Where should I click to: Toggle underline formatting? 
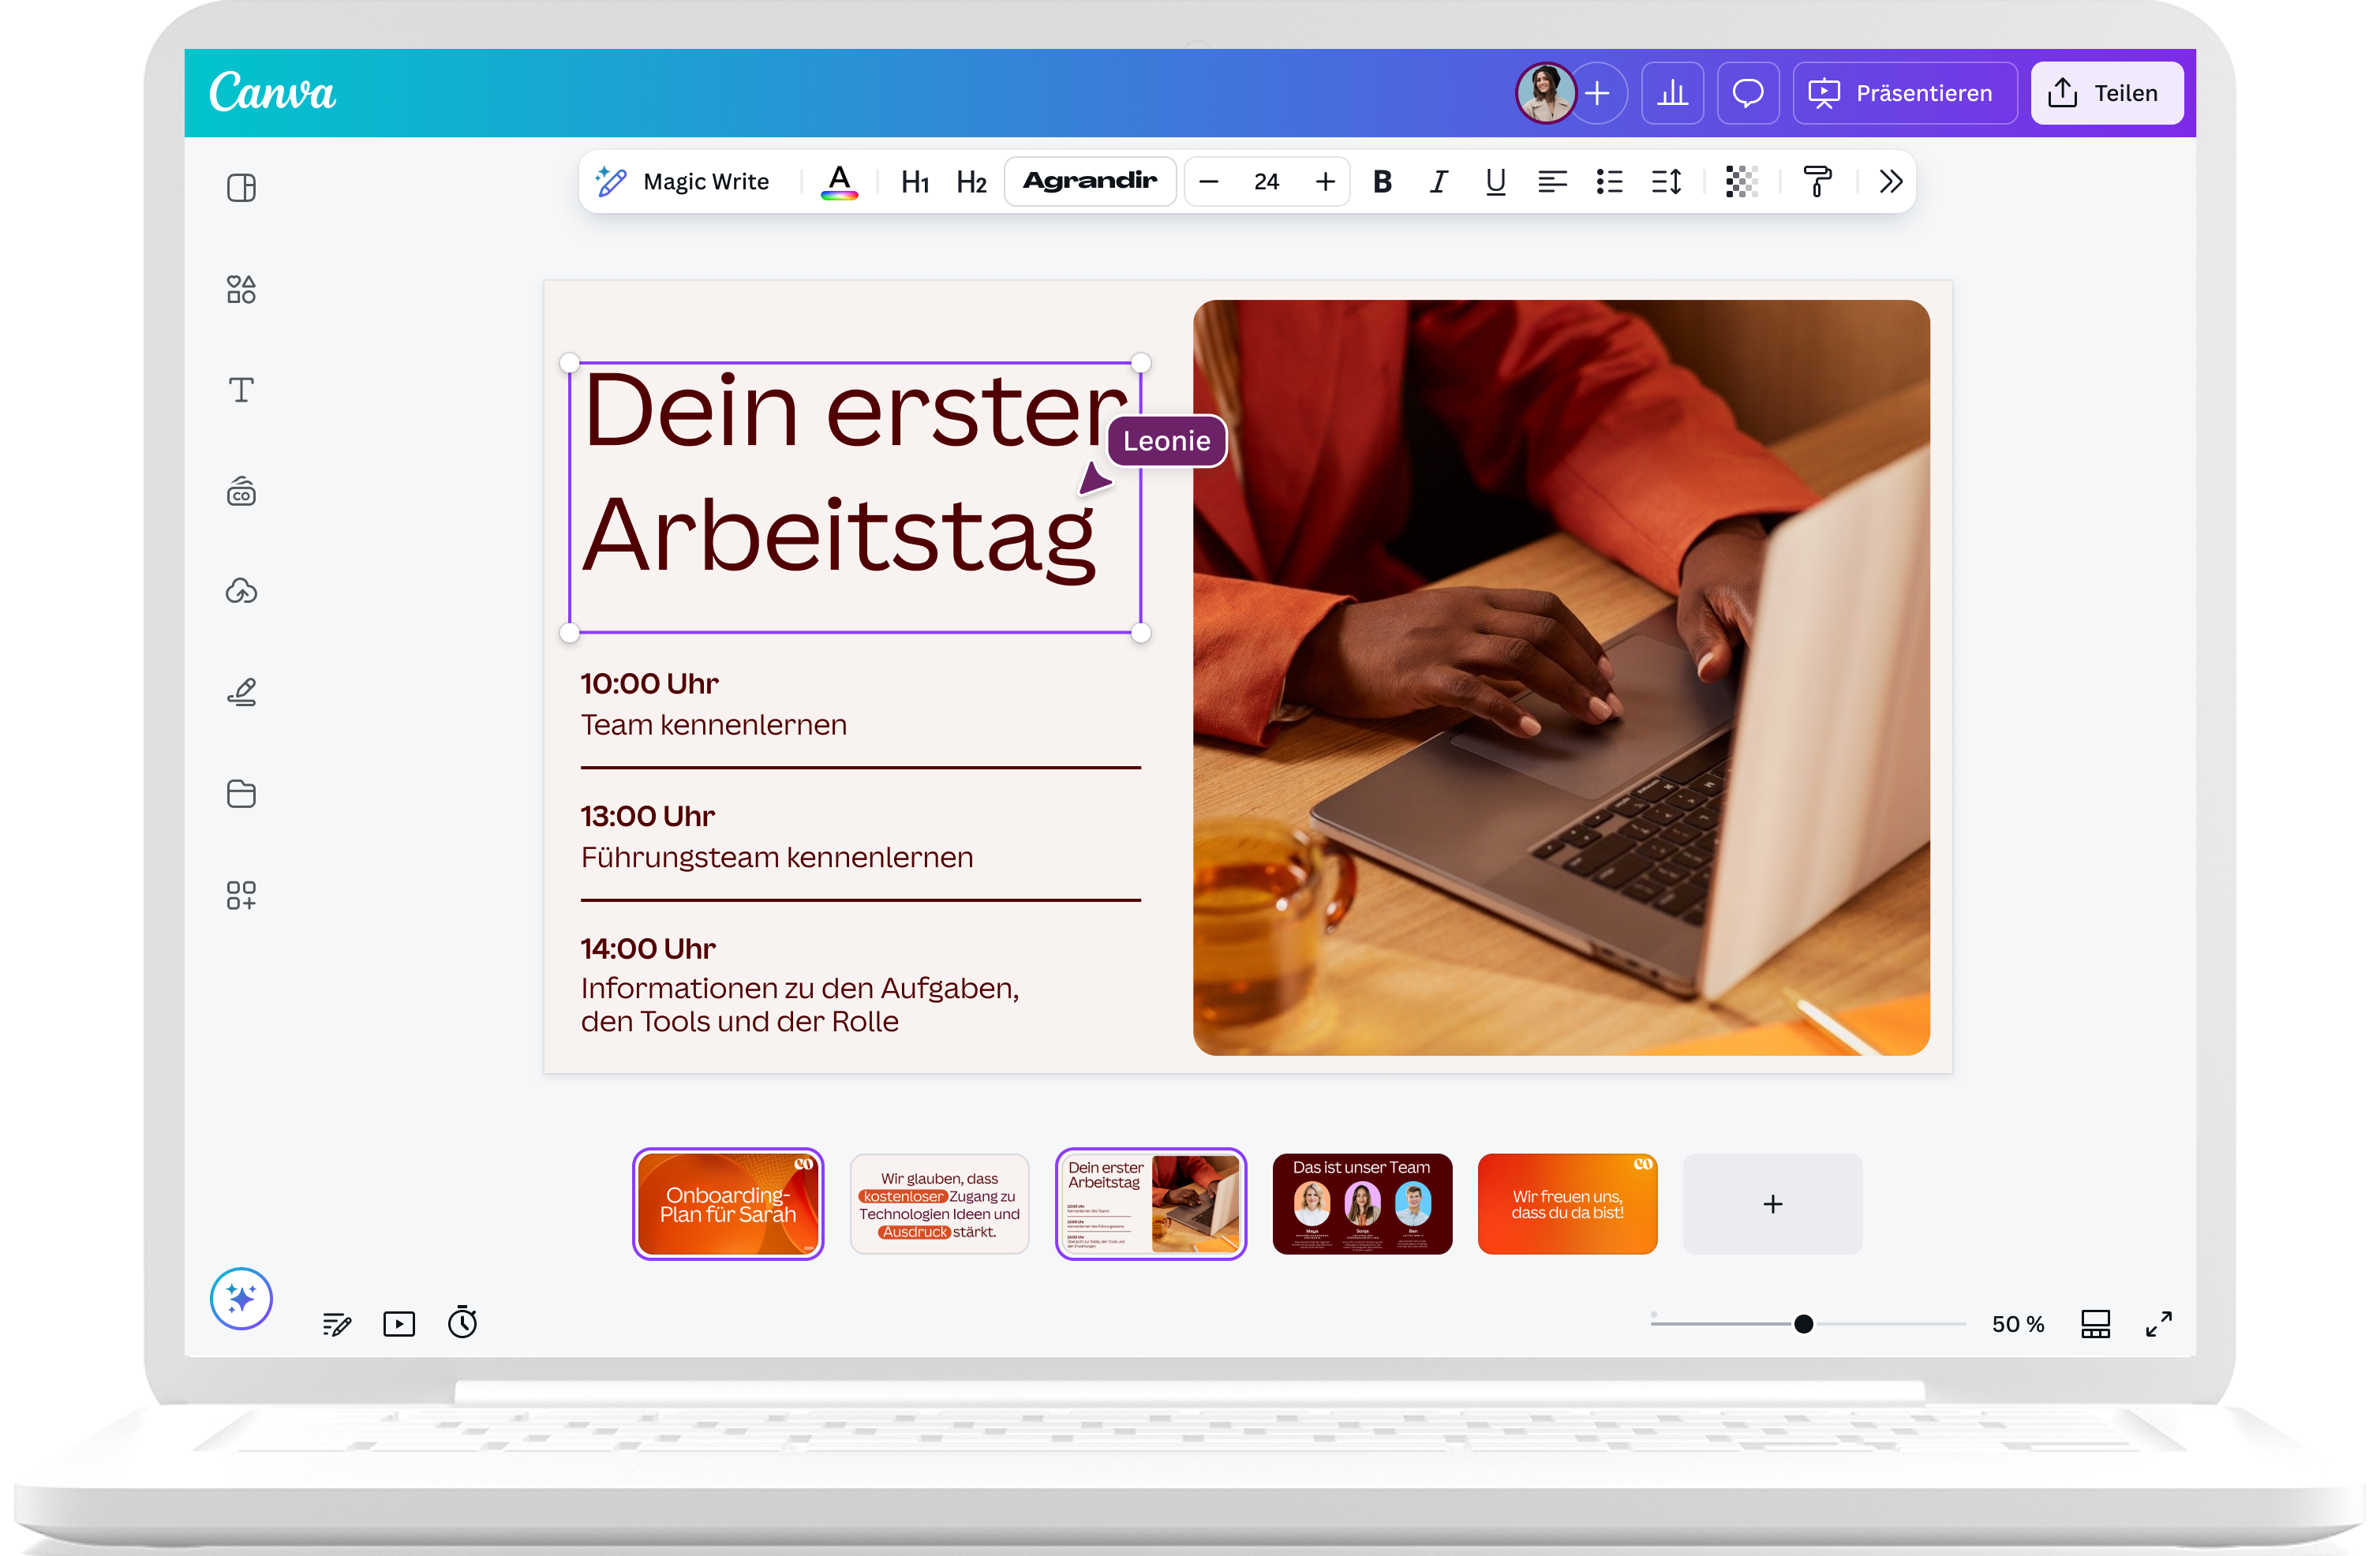1495,181
